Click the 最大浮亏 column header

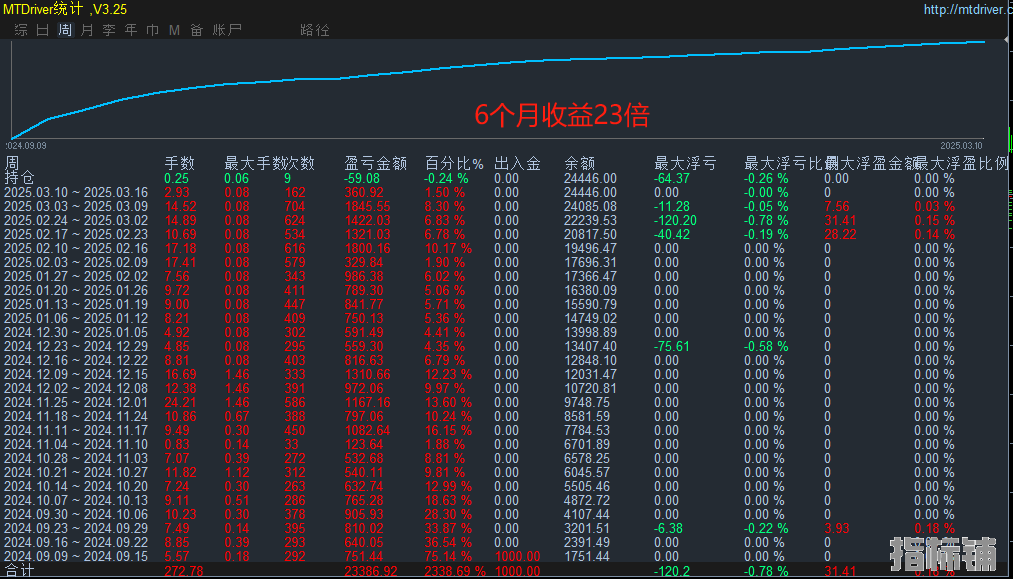(685, 163)
